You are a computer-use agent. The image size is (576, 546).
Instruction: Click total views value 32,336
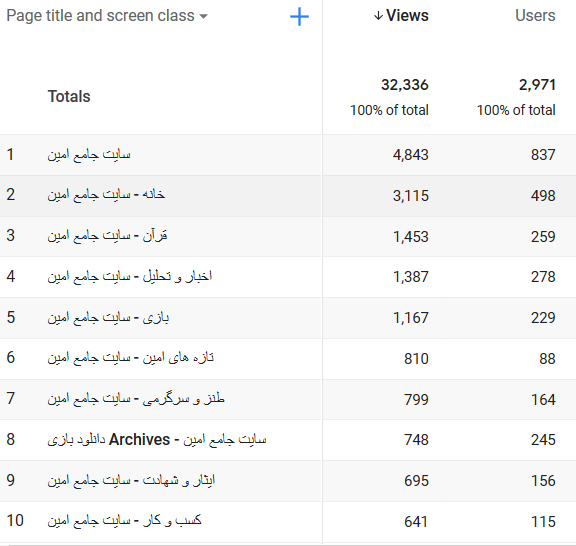point(404,85)
